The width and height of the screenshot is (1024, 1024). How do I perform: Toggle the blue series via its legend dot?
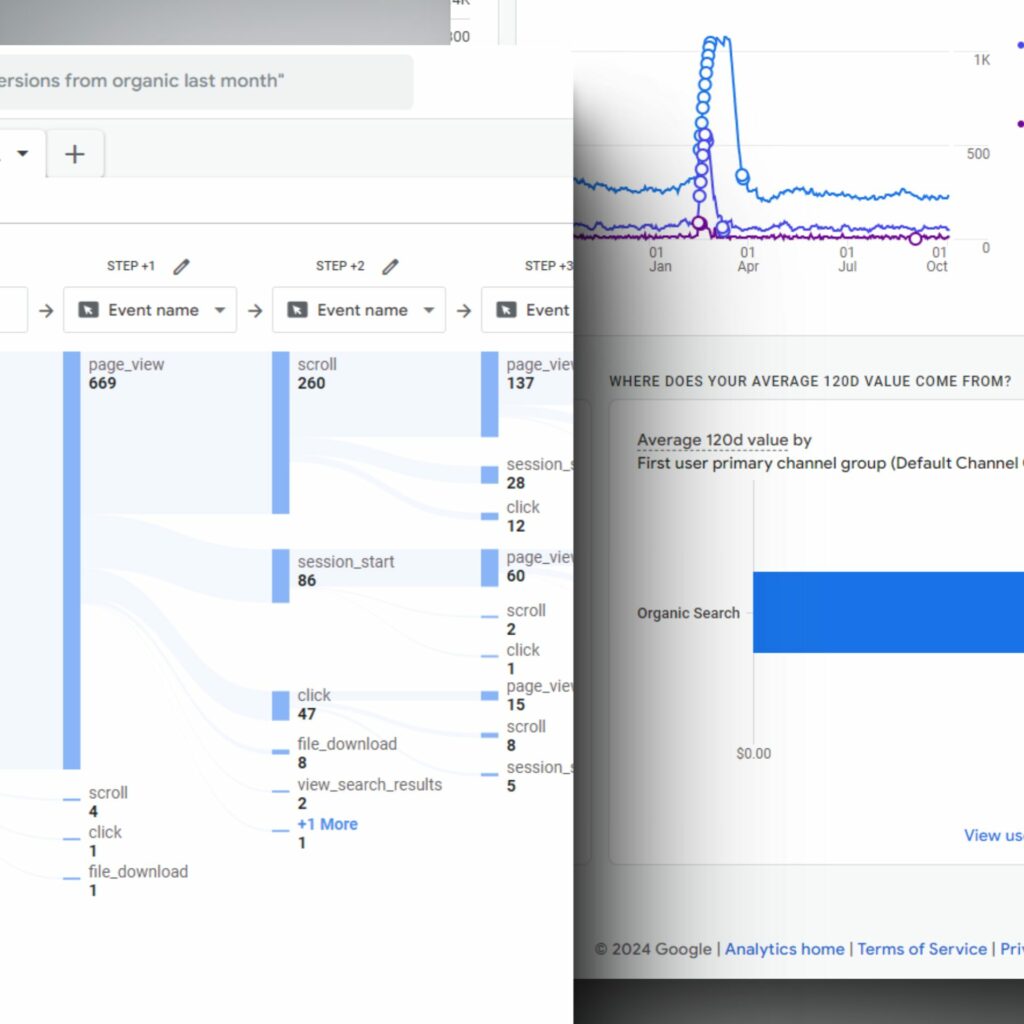(x=1018, y=44)
